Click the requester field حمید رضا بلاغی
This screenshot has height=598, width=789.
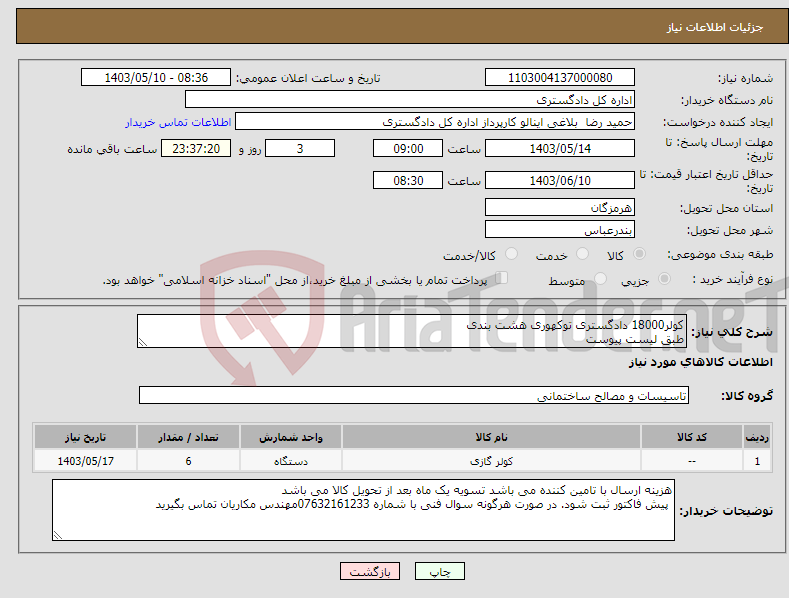click(x=435, y=122)
